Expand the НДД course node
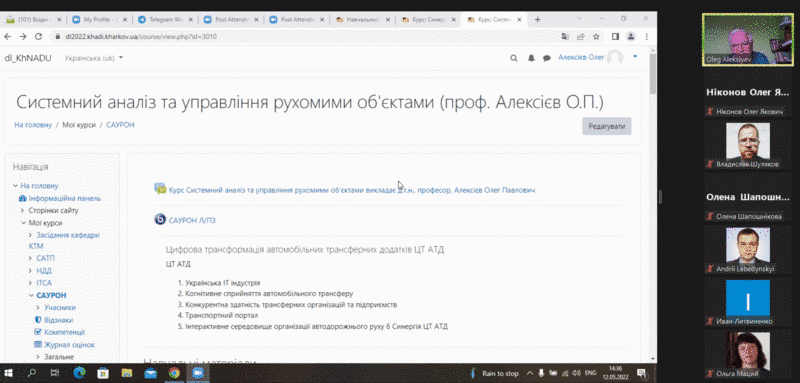Viewport: 800px width, 383px height. point(31,271)
